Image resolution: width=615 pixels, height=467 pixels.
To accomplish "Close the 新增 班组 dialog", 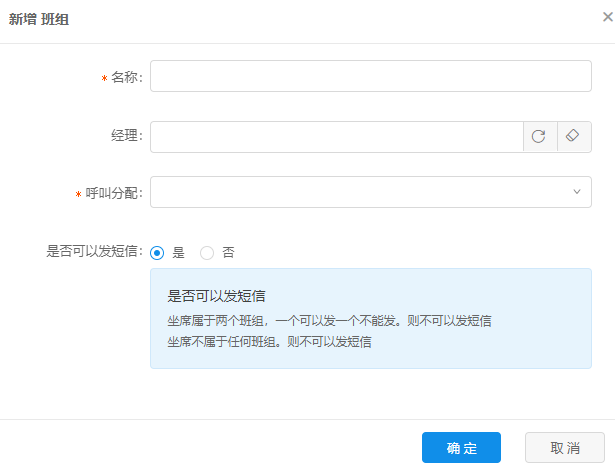I will click(608, 16).
